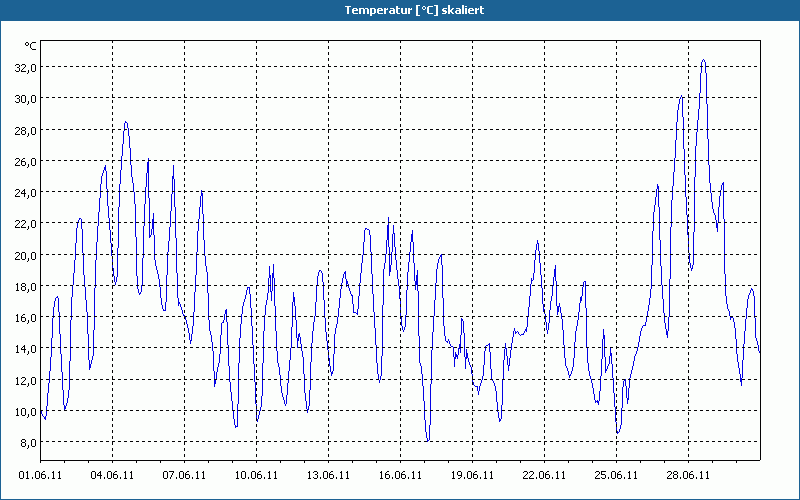800x500 pixels.
Task: Click the 8,0 y-axis label
Action: (28, 442)
